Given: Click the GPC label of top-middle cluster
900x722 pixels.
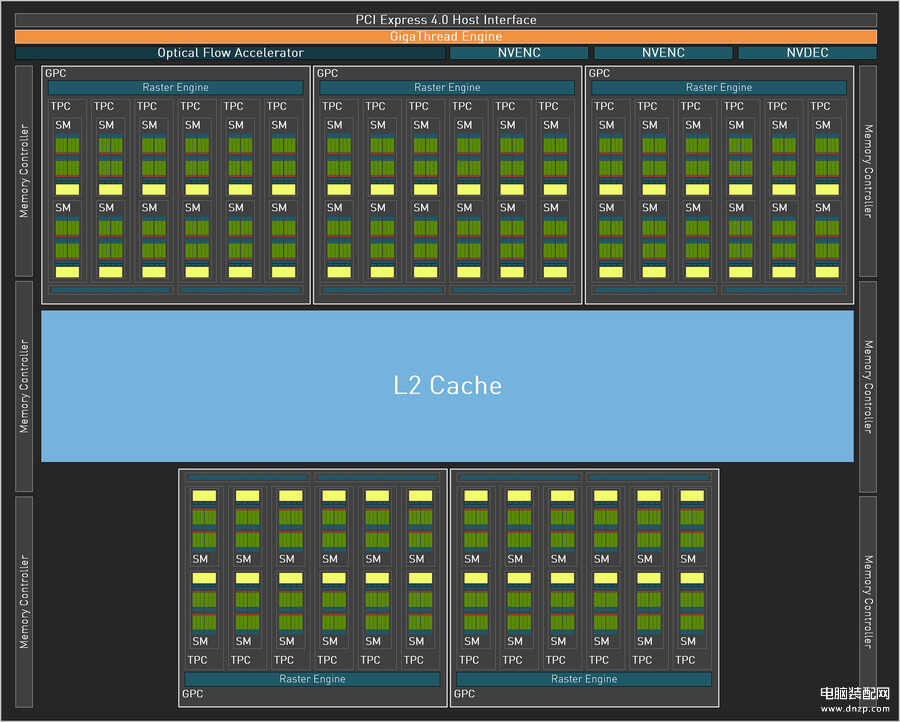Looking at the screenshot, I should tap(327, 73).
